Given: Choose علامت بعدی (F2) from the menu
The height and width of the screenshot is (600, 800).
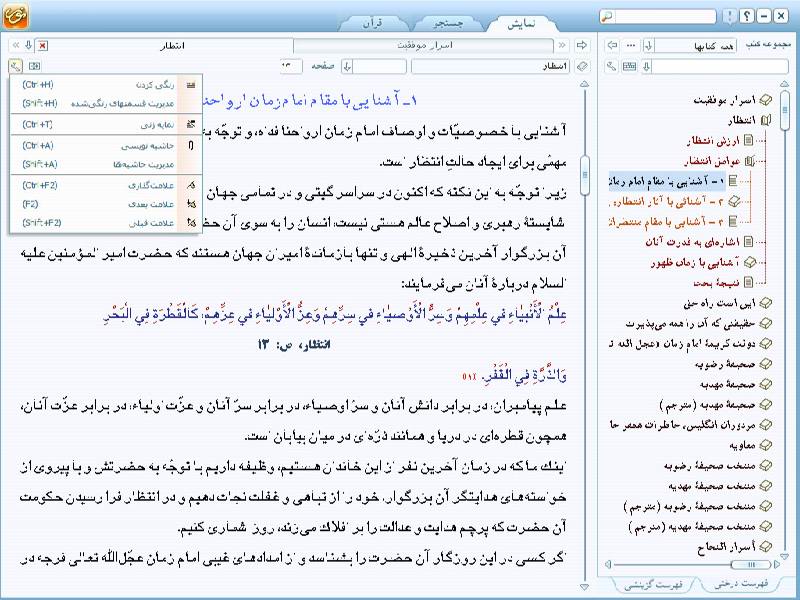Looking at the screenshot, I should pyautogui.click(x=106, y=204).
